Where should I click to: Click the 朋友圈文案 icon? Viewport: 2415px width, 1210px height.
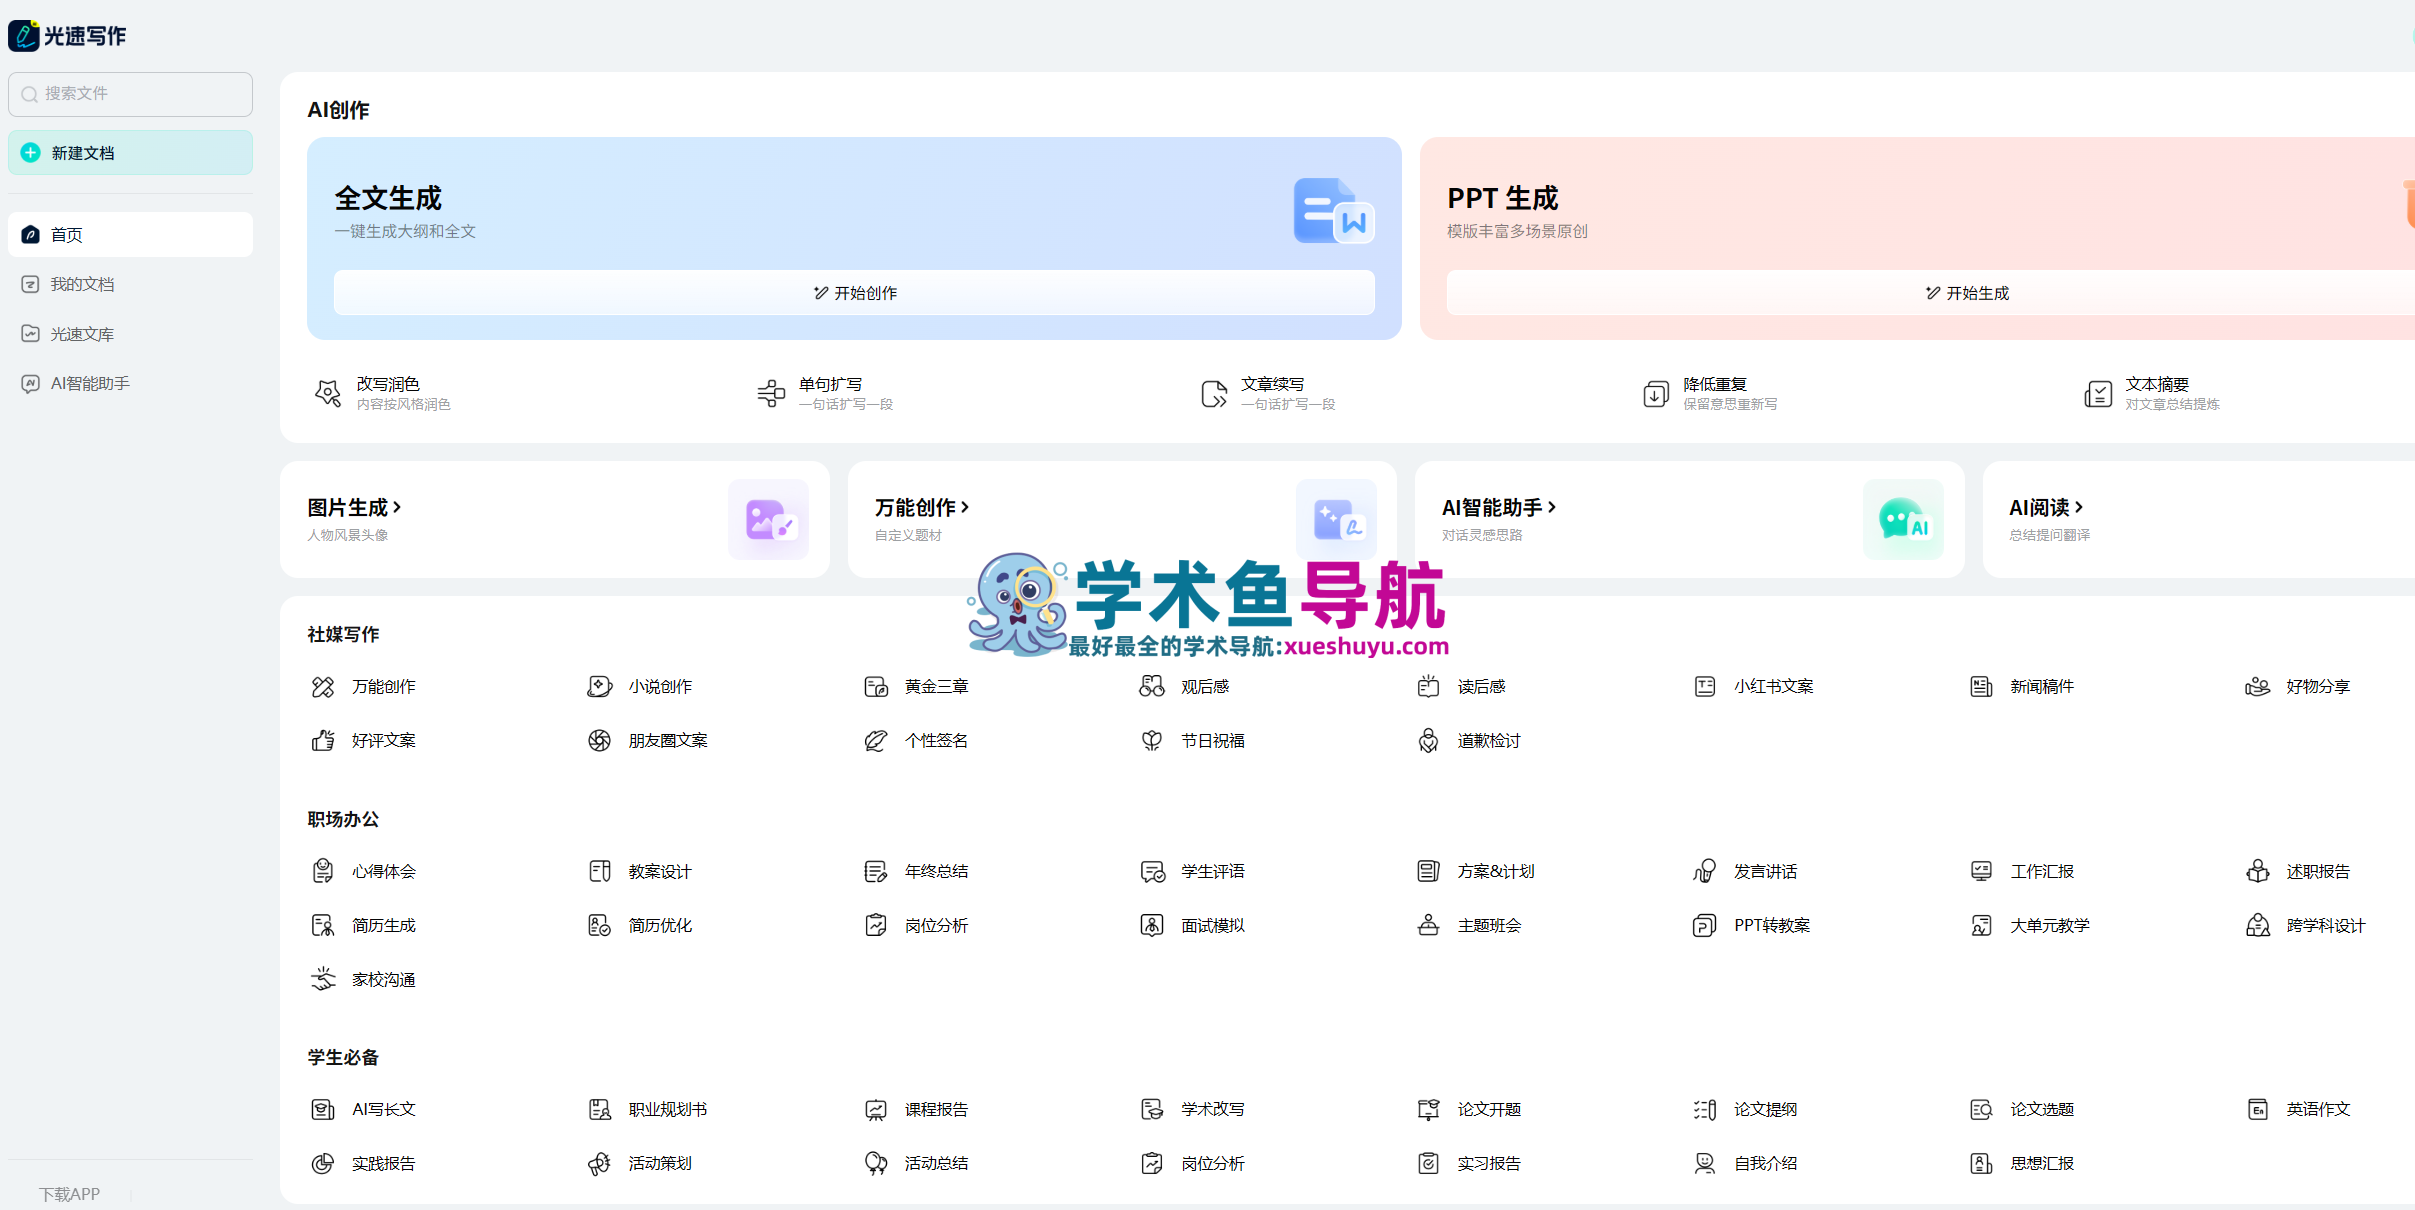pyautogui.click(x=600, y=740)
